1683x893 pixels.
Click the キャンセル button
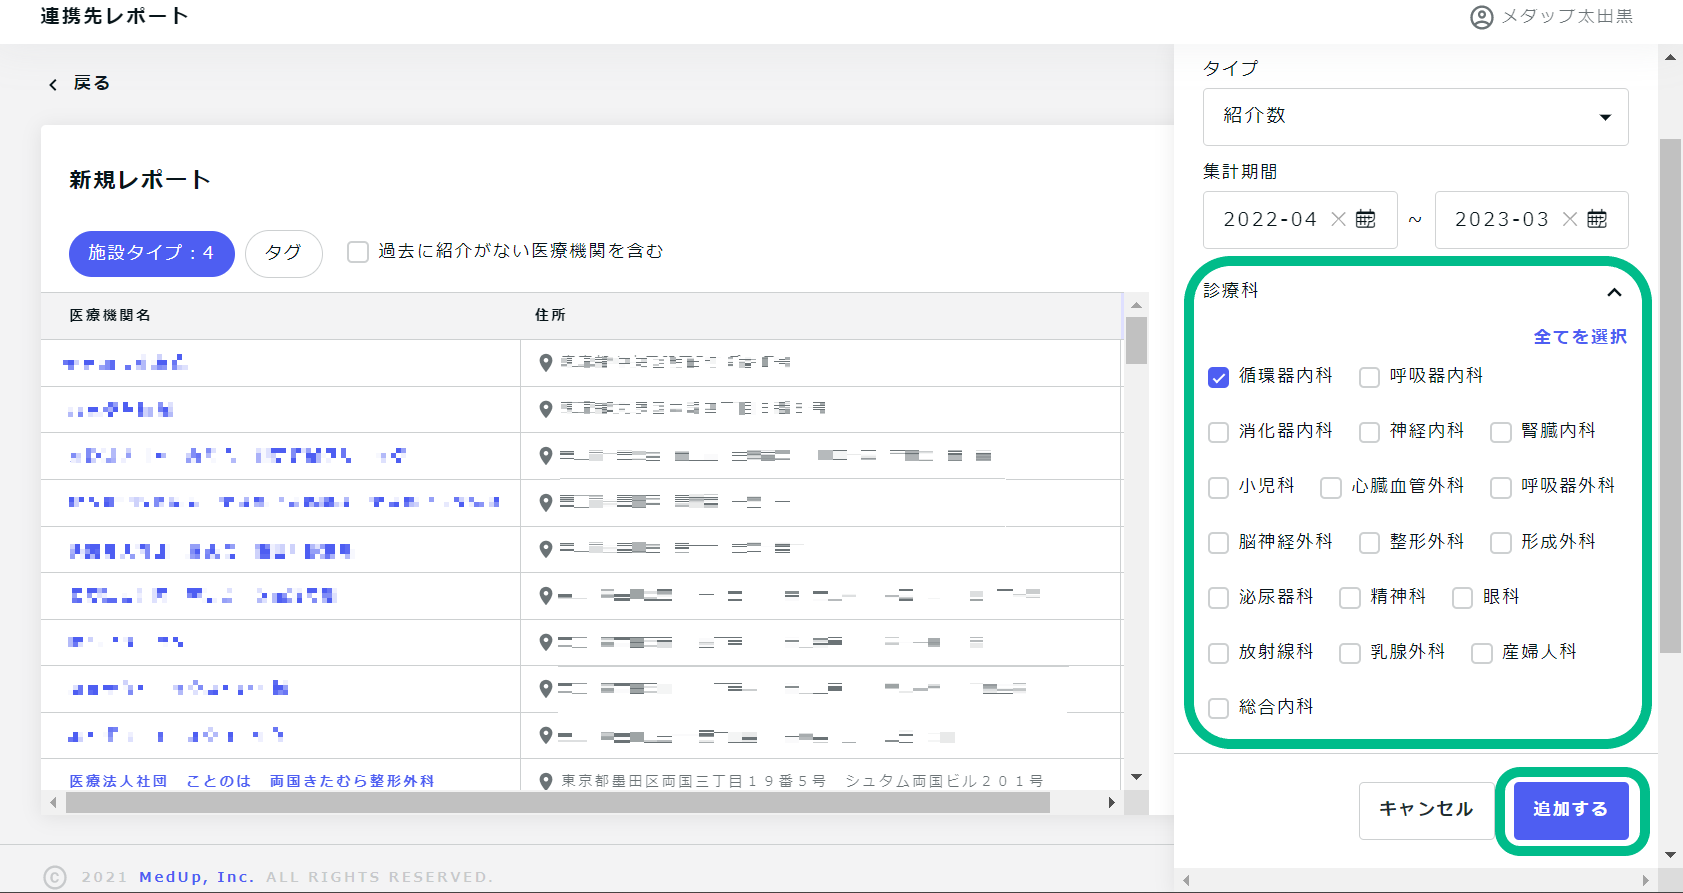click(1425, 809)
